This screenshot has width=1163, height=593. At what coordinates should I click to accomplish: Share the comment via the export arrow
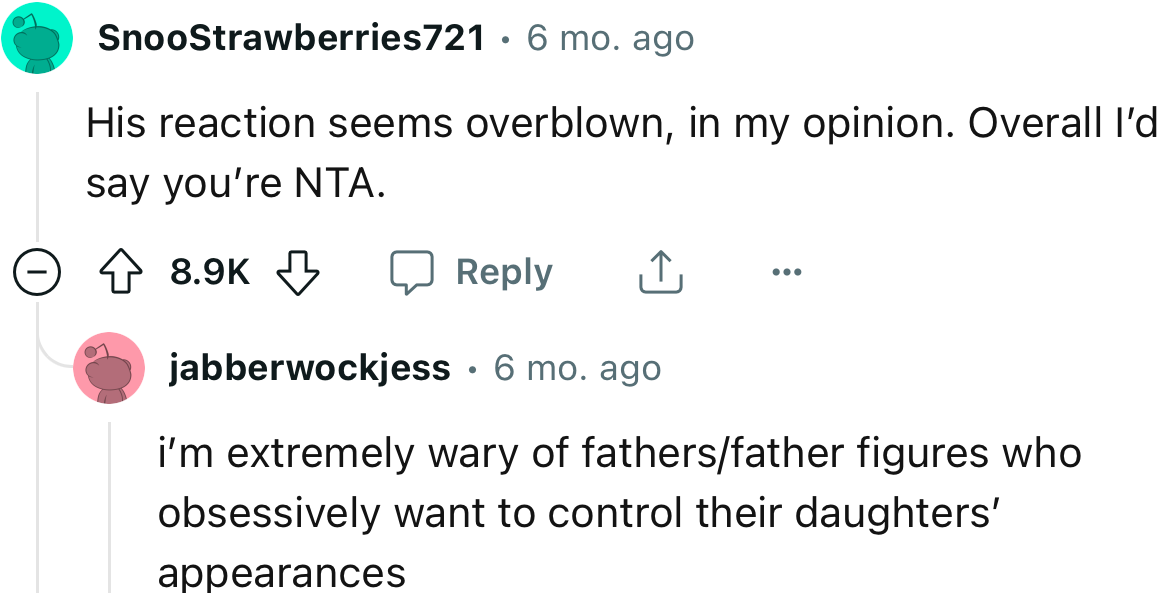(659, 271)
